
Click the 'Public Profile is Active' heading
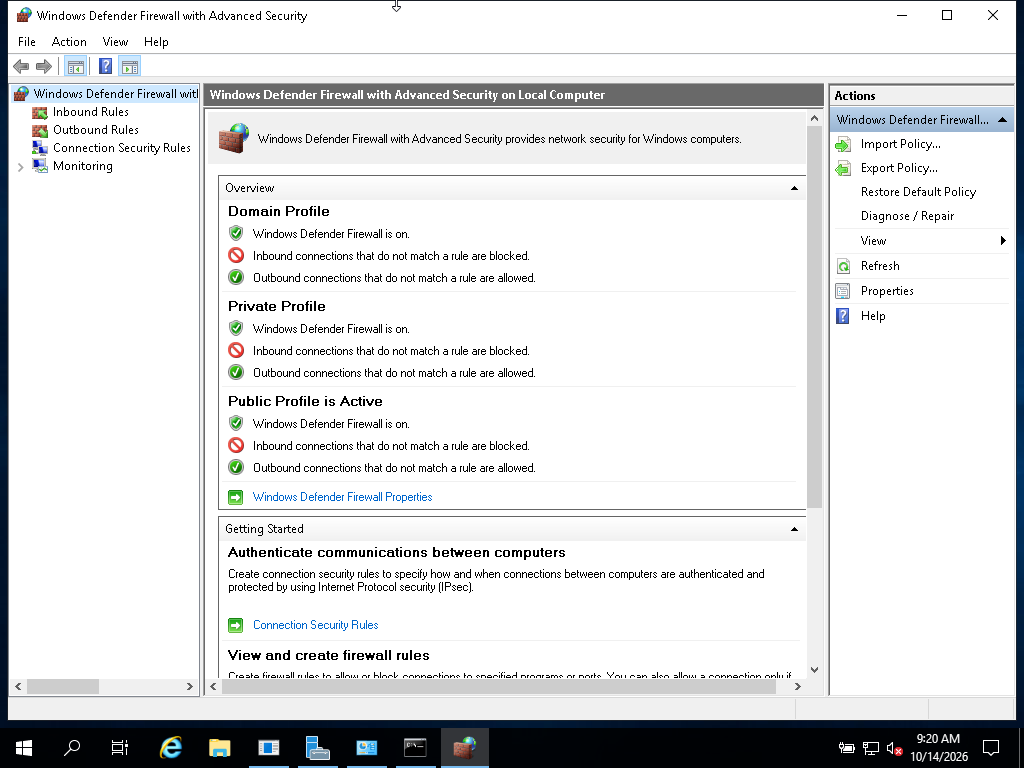(x=305, y=402)
